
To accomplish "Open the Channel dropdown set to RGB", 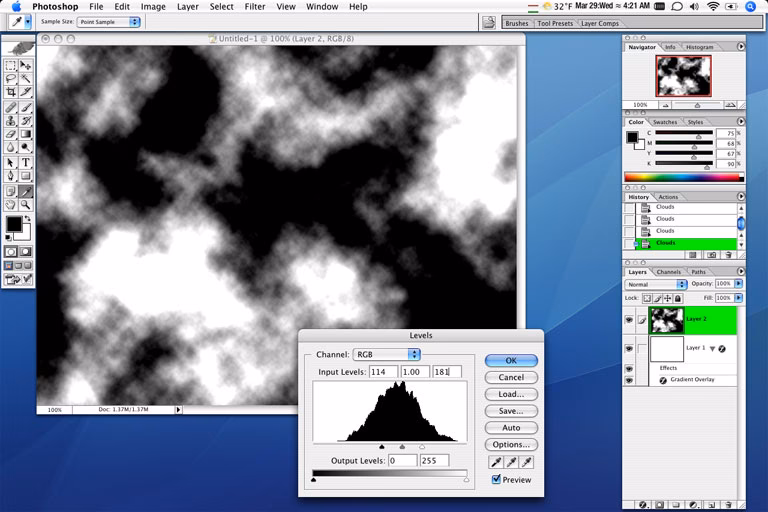I will pyautogui.click(x=386, y=354).
